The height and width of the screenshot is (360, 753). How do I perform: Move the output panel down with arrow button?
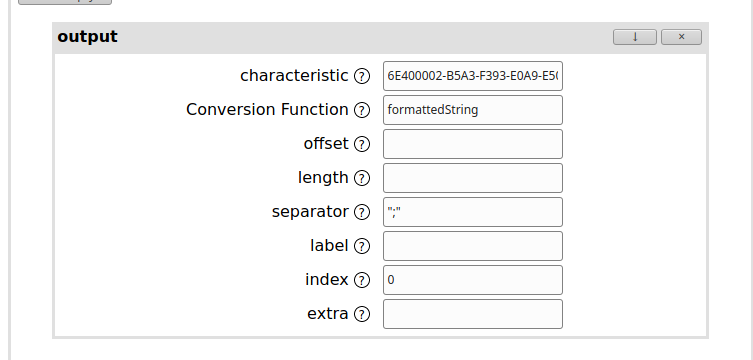634,37
